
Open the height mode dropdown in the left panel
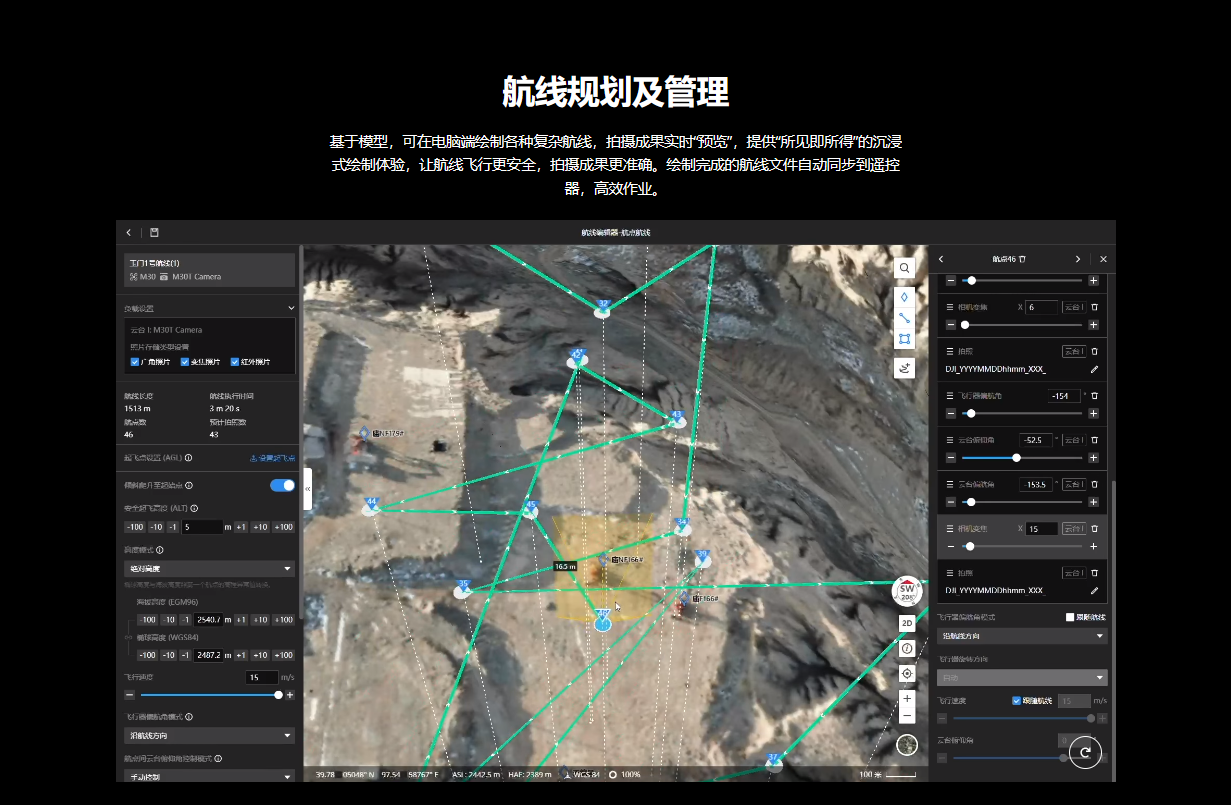tap(209, 569)
